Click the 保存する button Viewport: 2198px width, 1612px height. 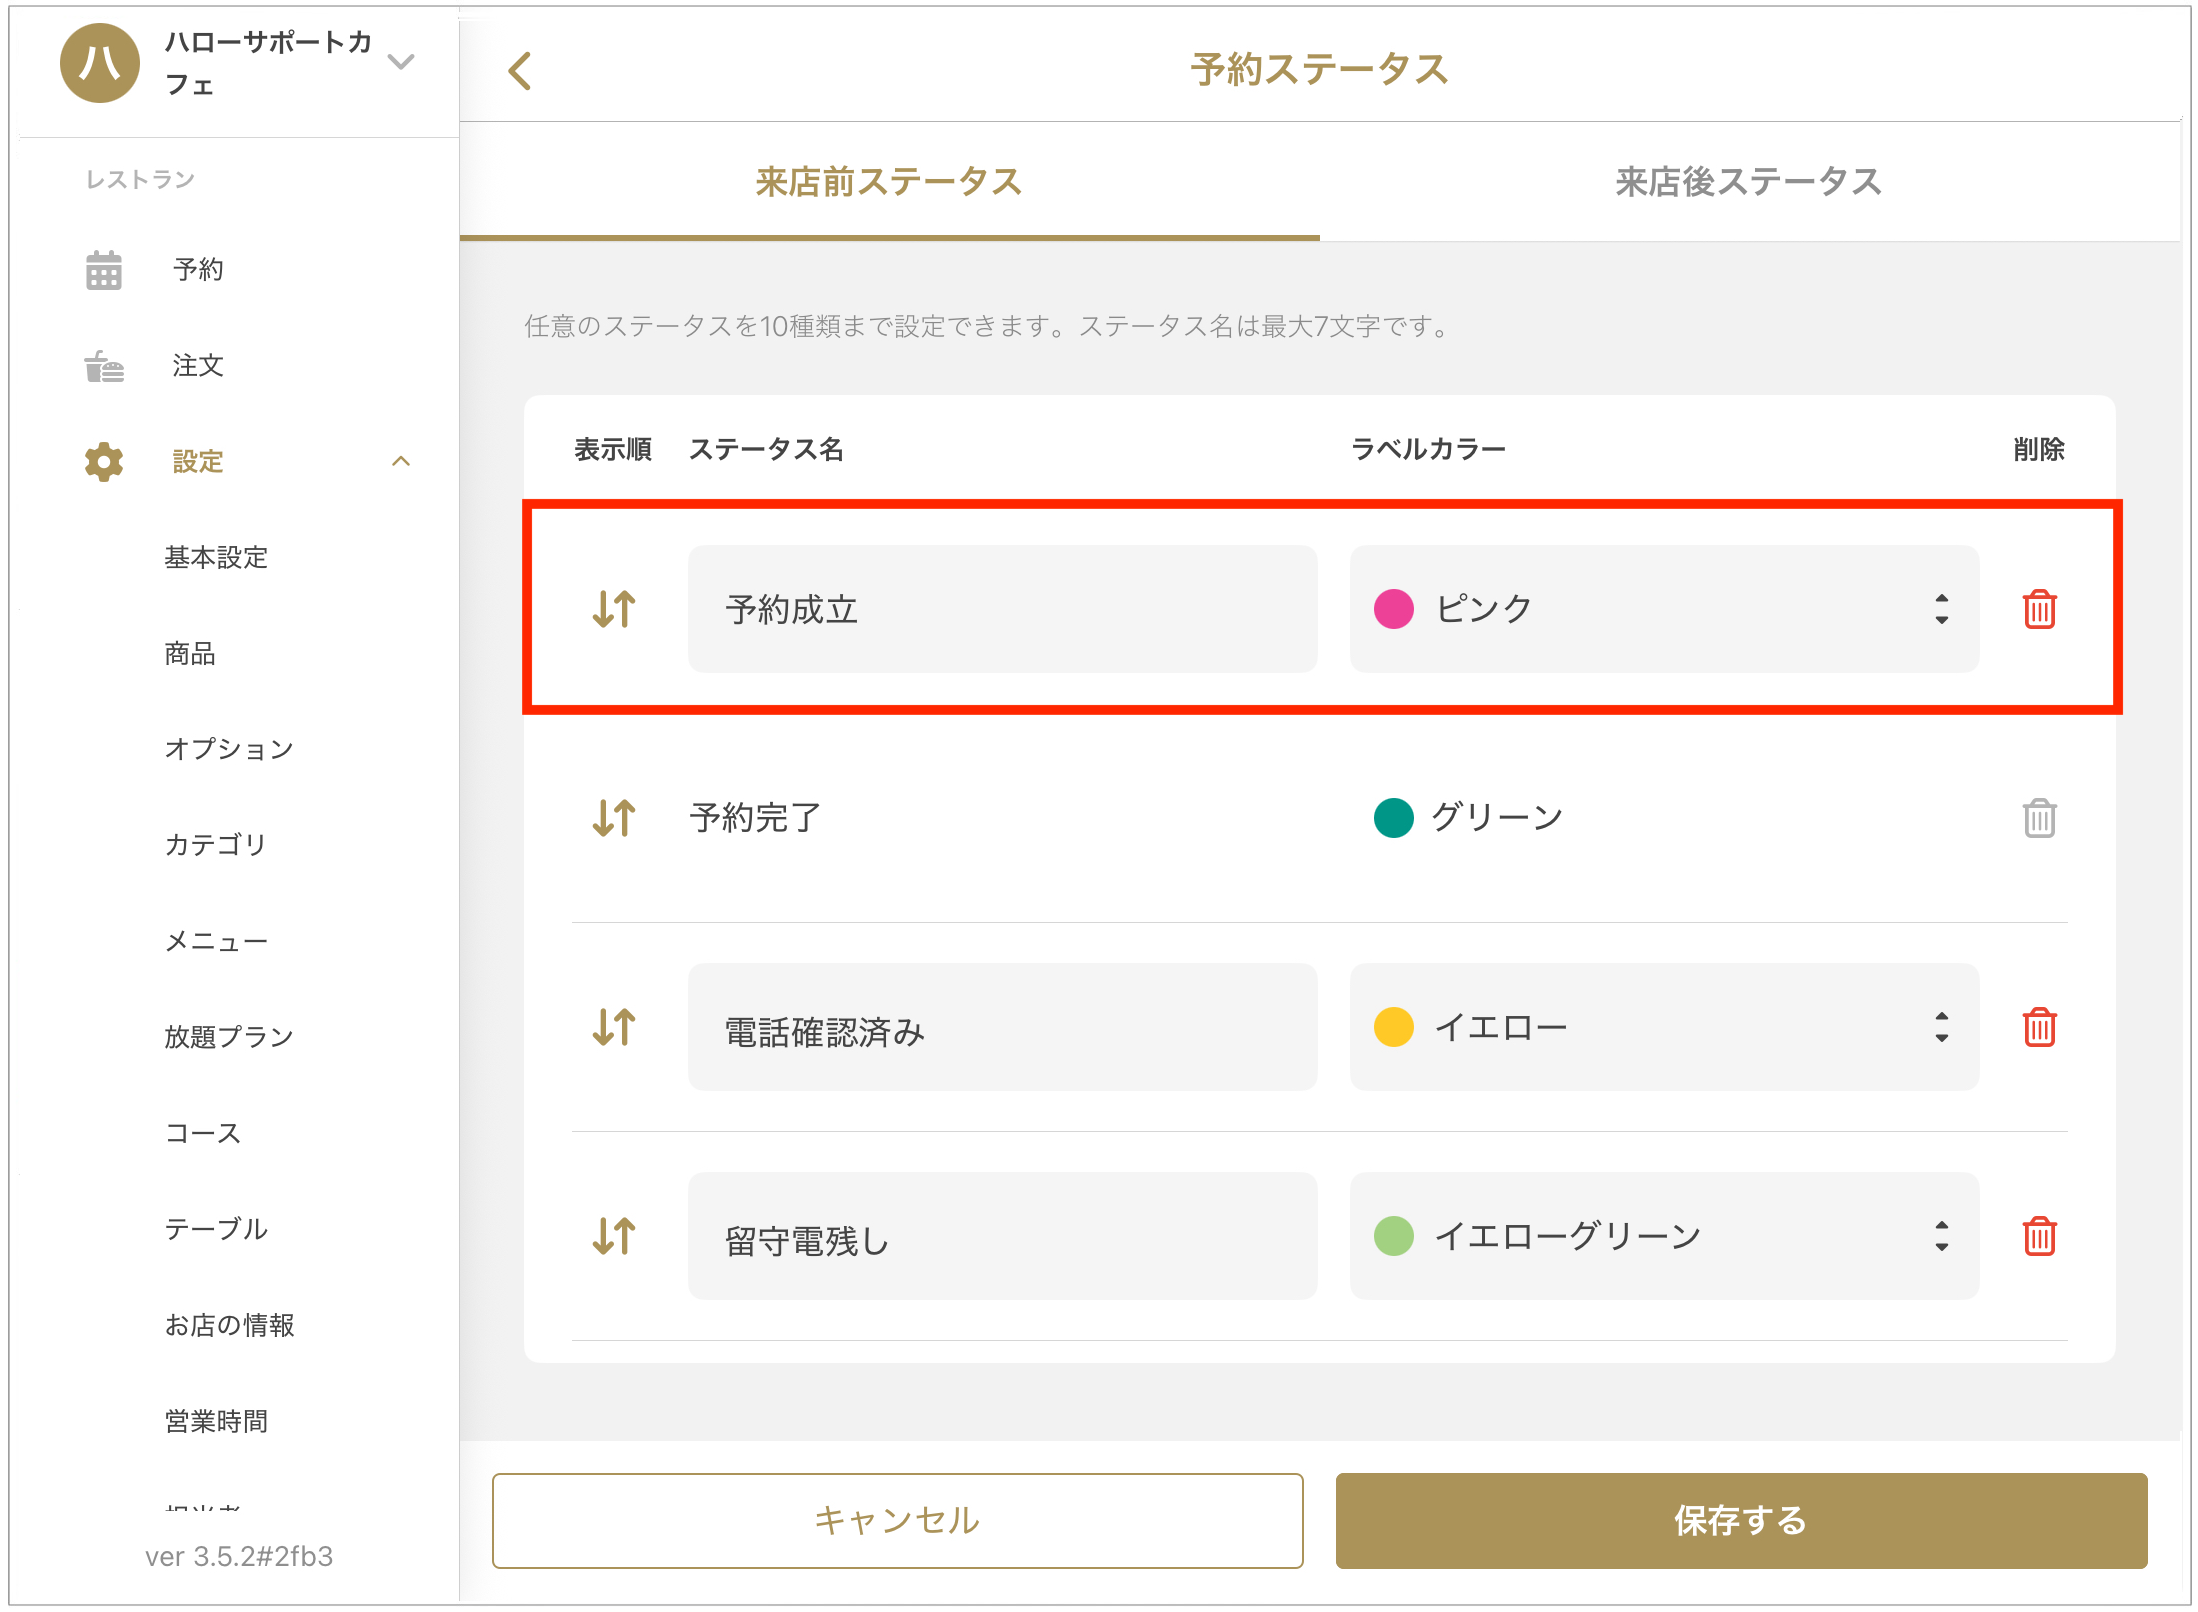[1740, 1520]
